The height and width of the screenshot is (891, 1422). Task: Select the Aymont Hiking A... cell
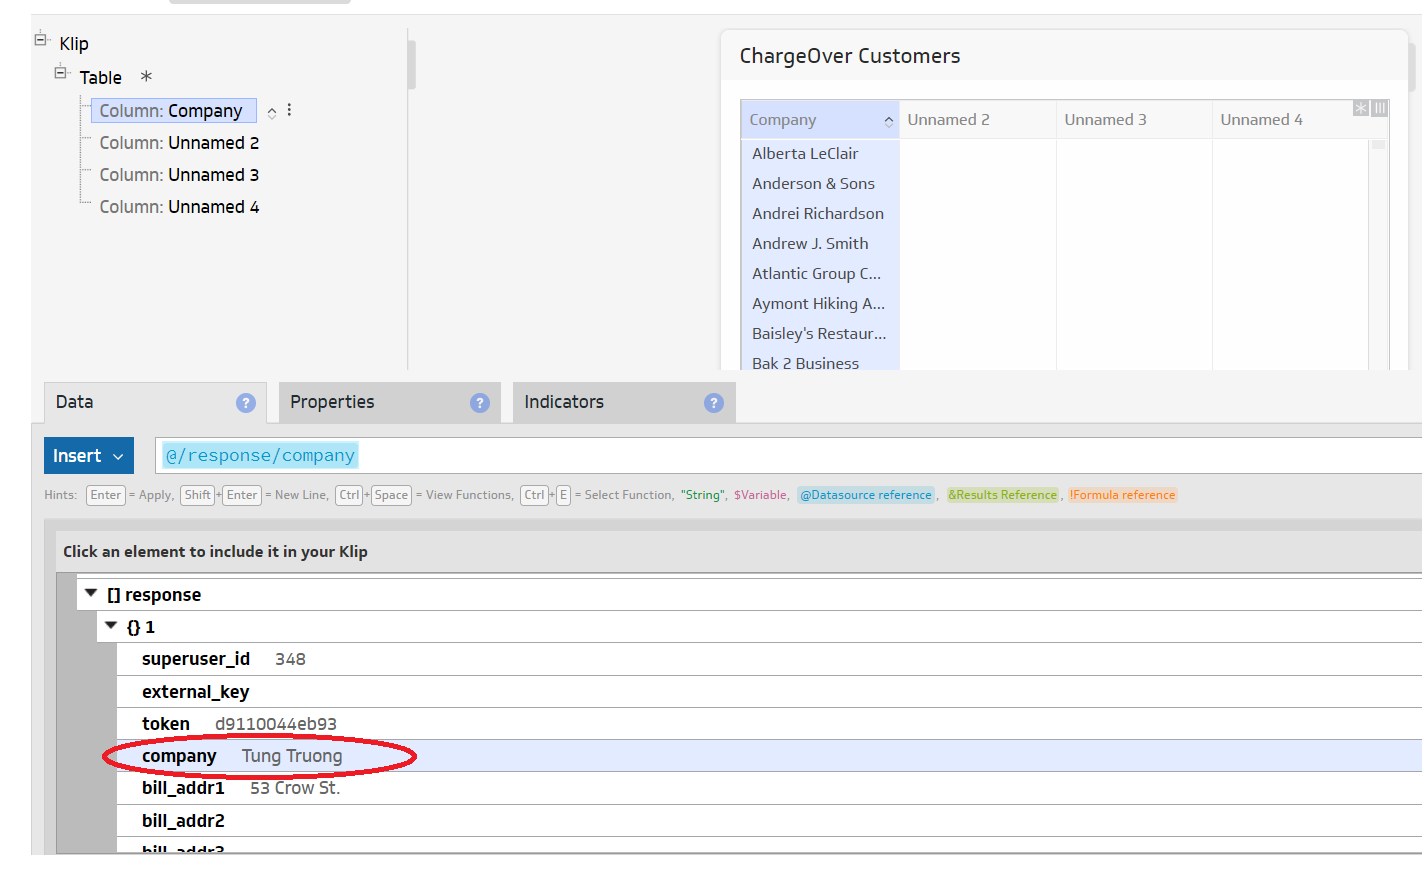(820, 304)
